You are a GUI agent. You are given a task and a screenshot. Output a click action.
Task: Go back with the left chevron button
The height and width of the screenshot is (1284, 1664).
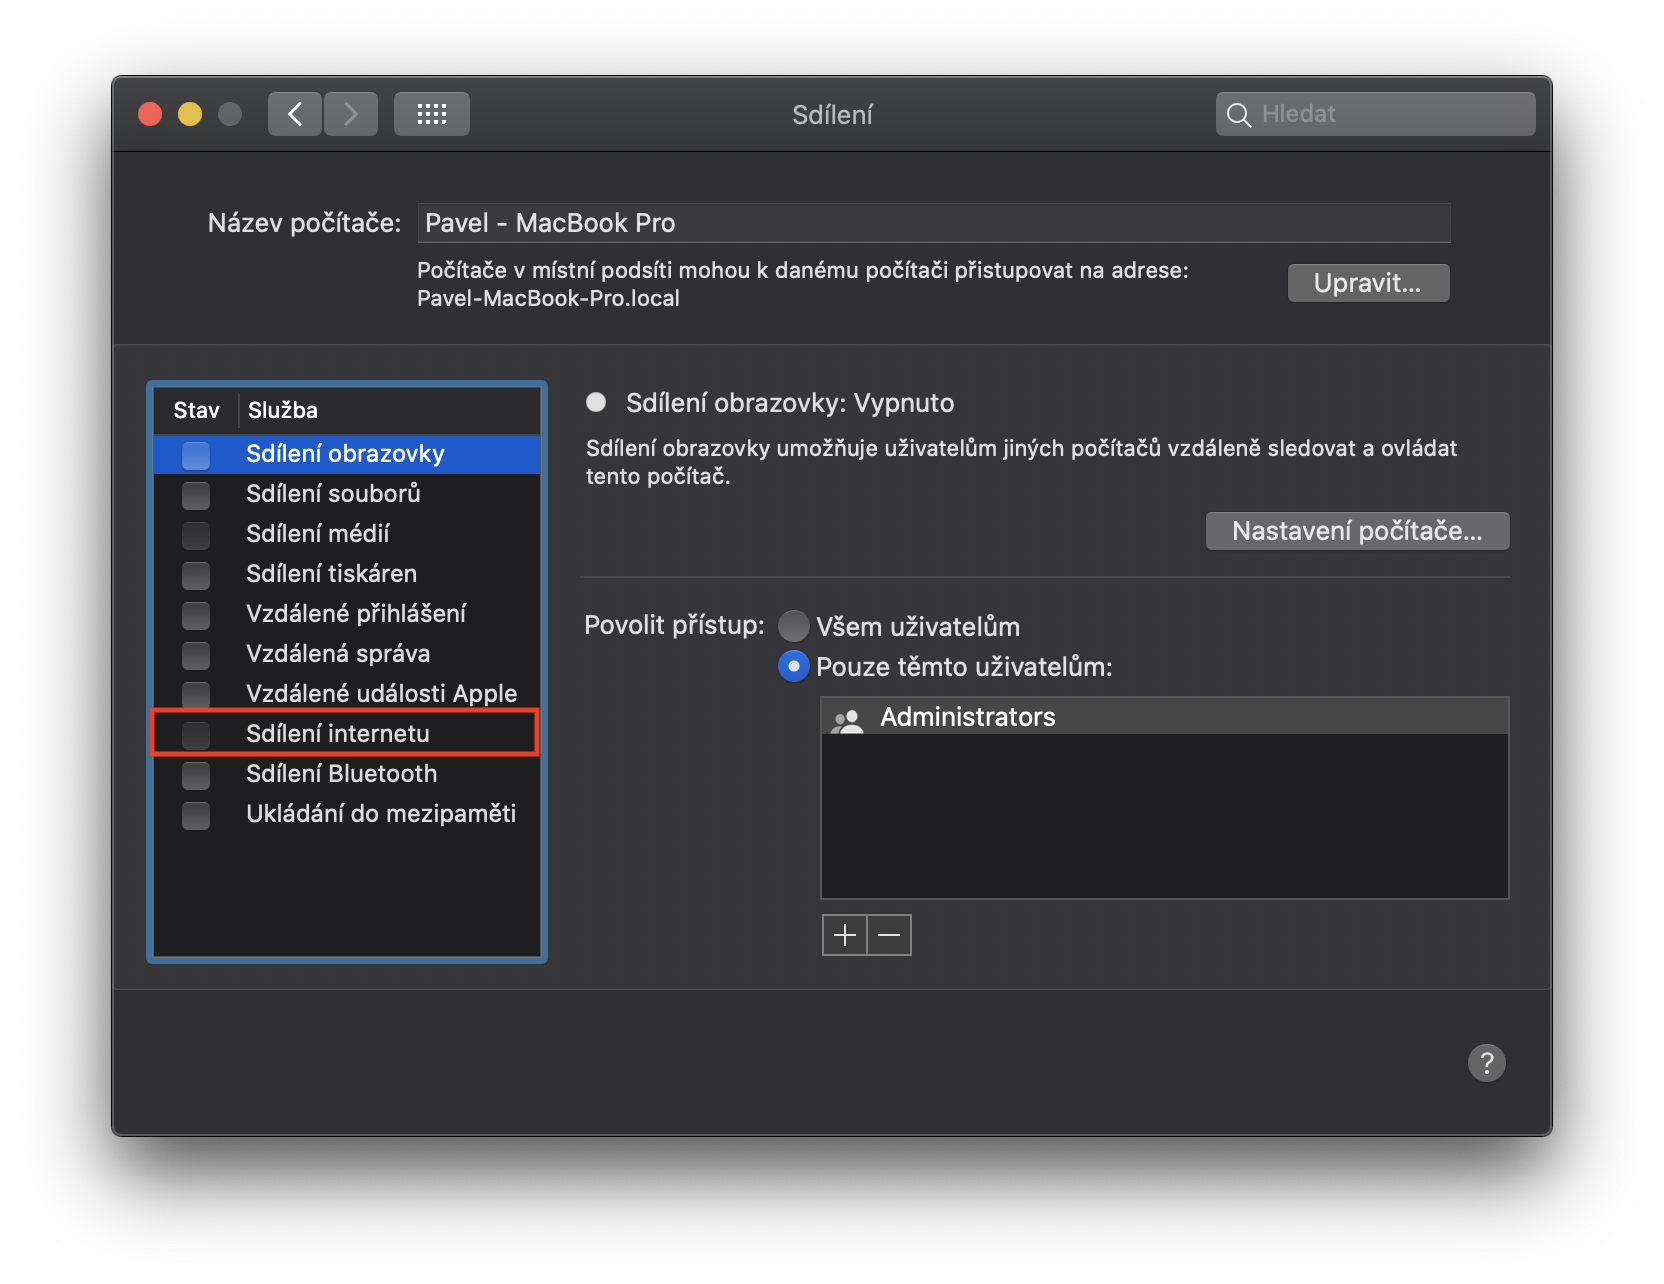click(x=295, y=114)
